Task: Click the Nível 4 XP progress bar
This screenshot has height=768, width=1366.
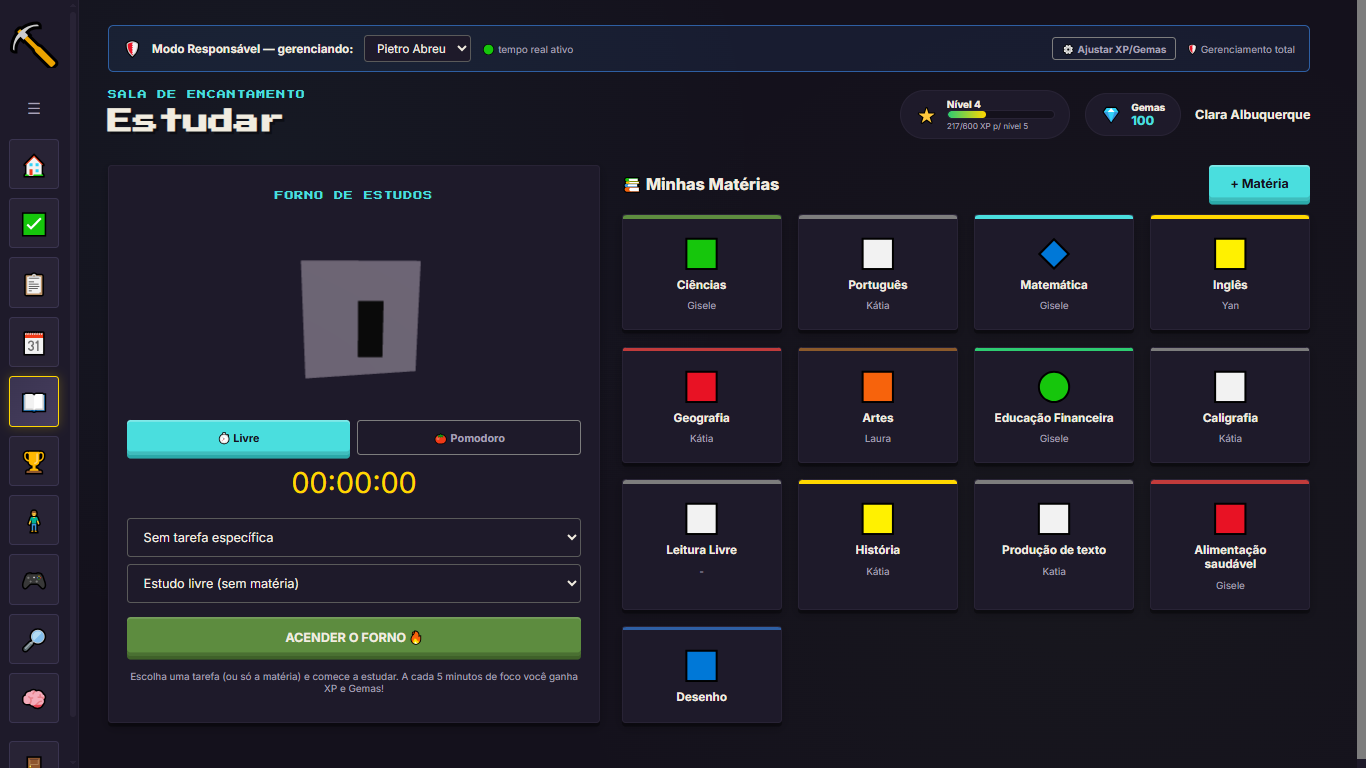Action: (1000, 115)
